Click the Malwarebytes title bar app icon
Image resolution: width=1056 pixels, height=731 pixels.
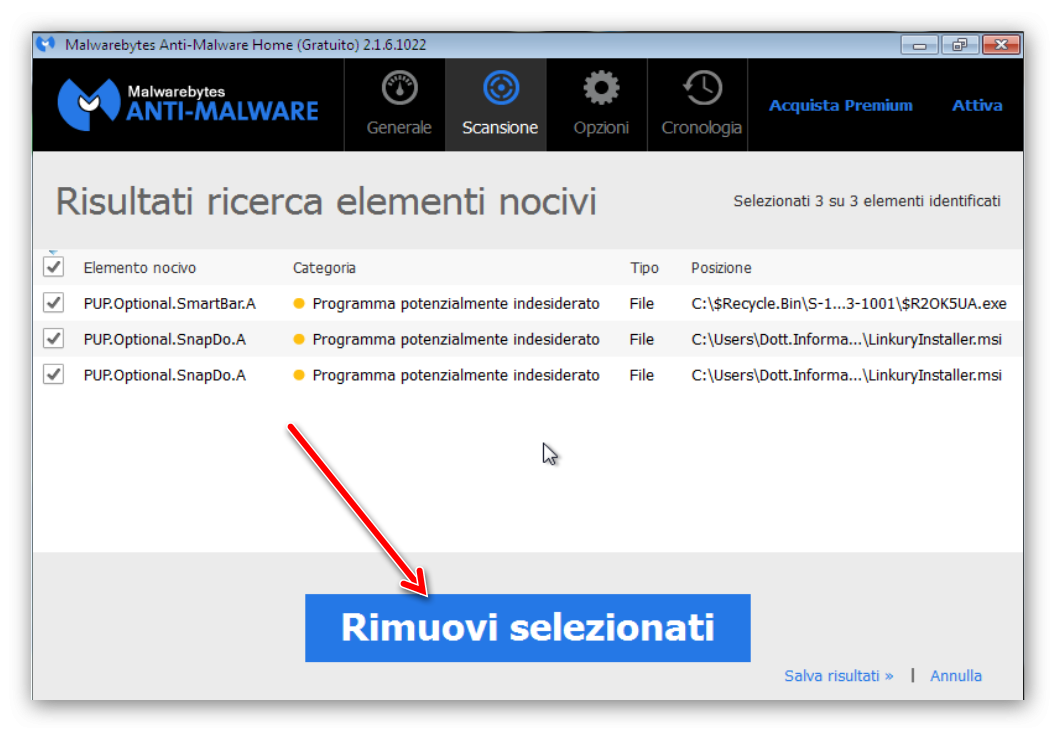tap(46, 44)
